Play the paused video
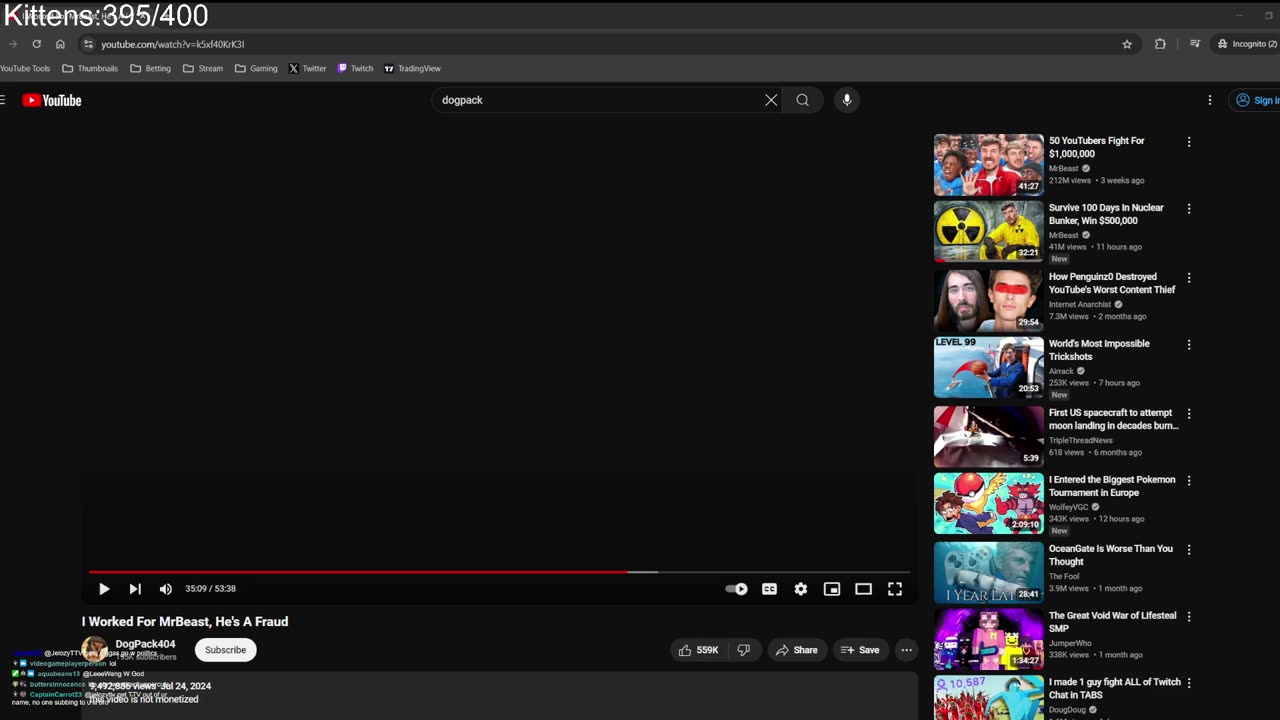 [104, 589]
